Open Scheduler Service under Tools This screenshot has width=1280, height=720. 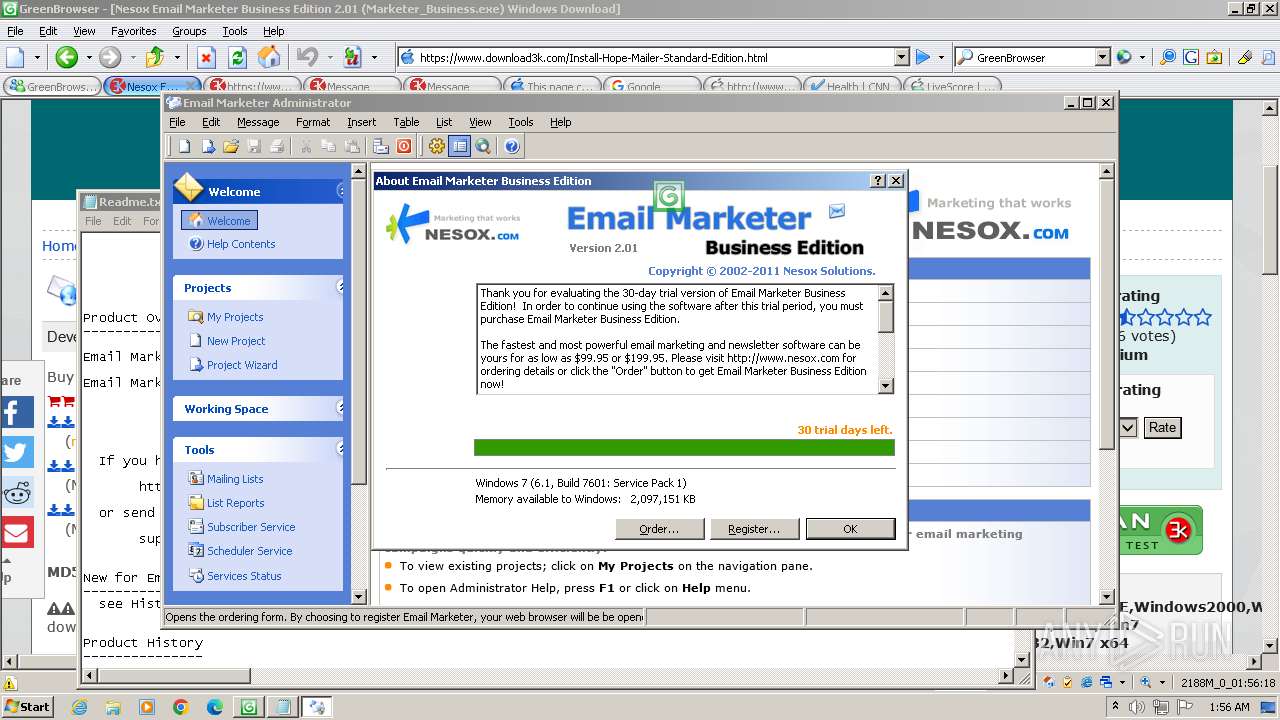pyautogui.click(x=249, y=551)
